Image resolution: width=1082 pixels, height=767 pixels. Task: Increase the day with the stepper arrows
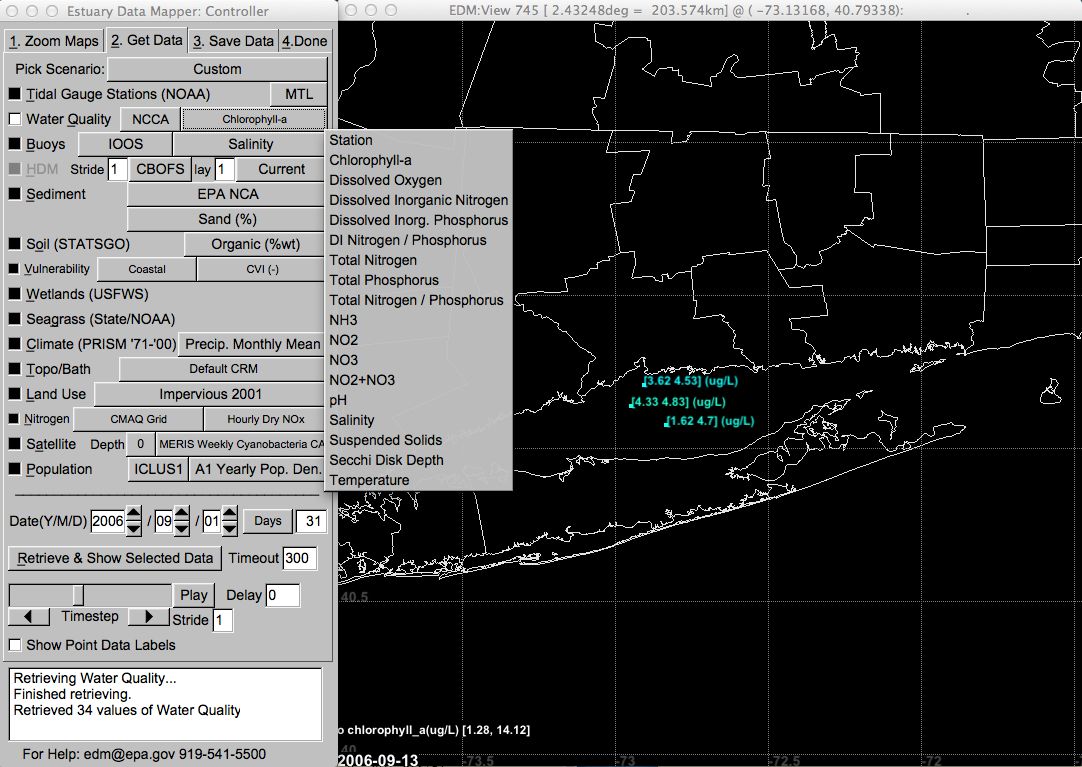click(x=229, y=514)
